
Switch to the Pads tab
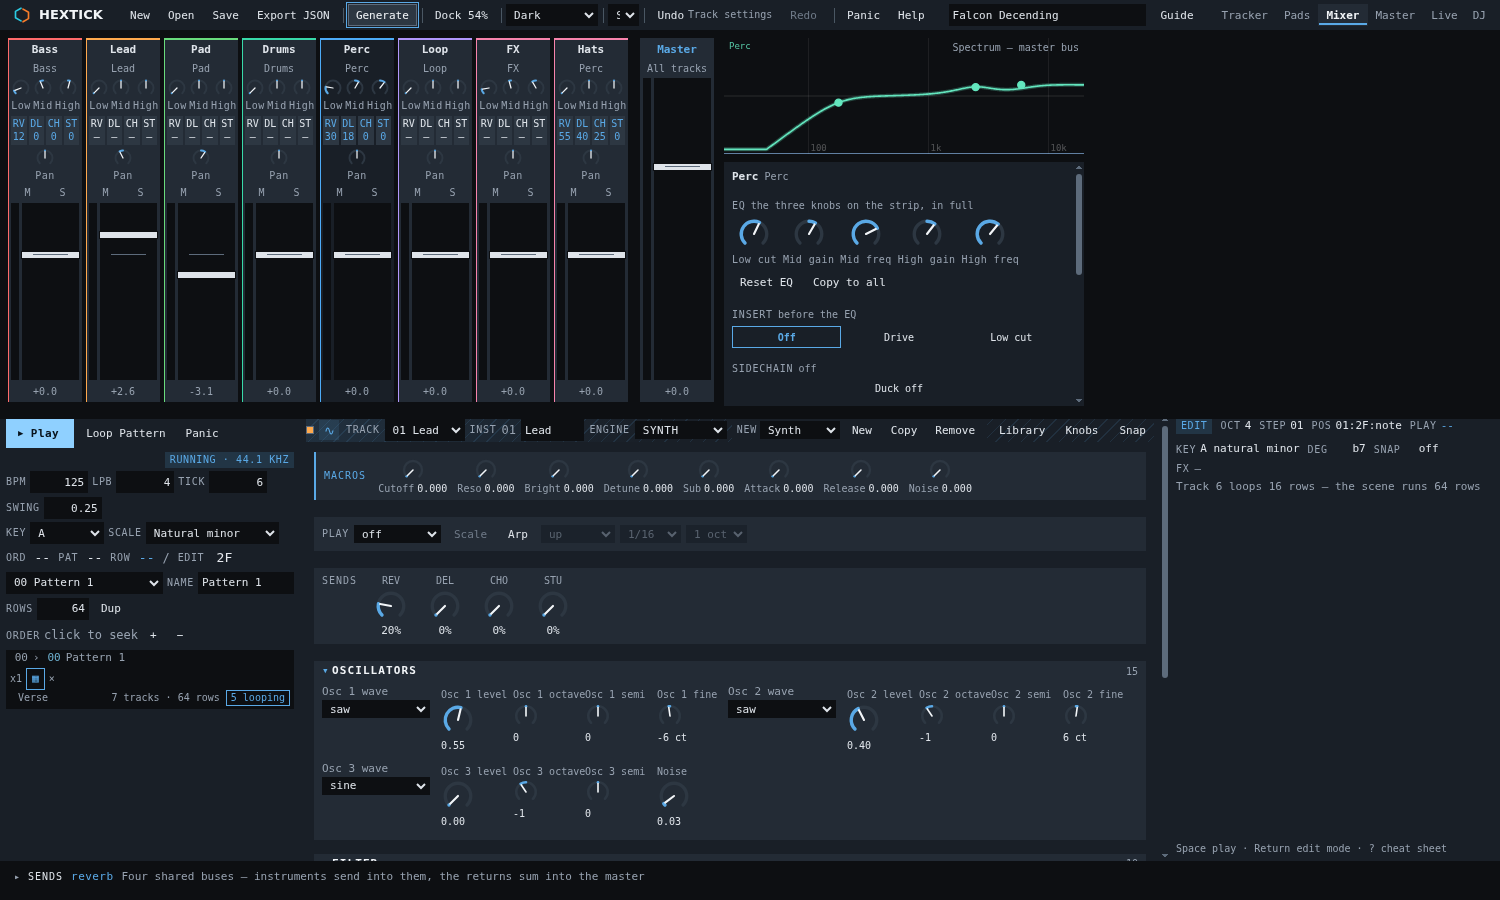pos(1297,15)
